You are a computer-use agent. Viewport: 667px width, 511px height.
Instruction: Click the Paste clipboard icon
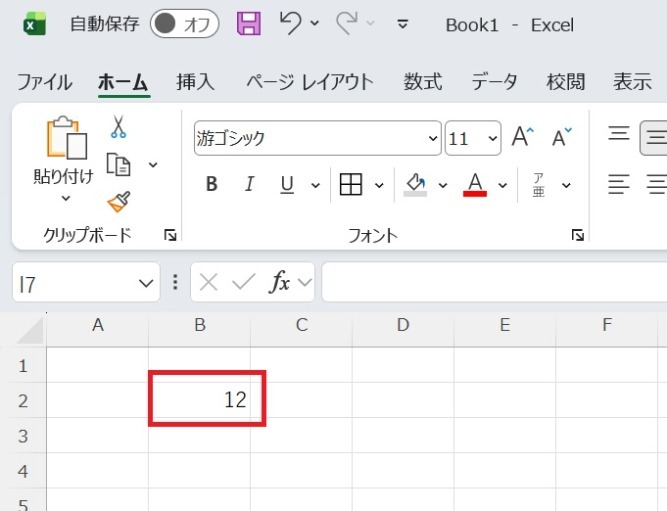tap(66, 137)
